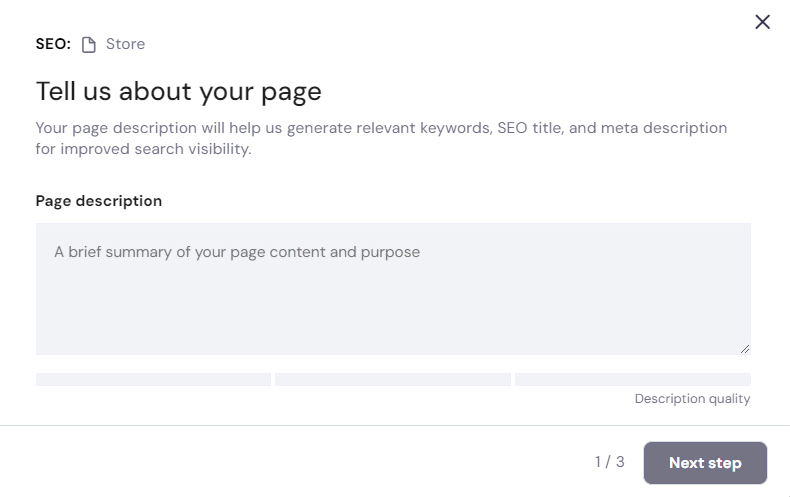The width and height of the screenshot is (790, 497).
Task: Click the 'Tell us about your page' heading
Action: 178,91
